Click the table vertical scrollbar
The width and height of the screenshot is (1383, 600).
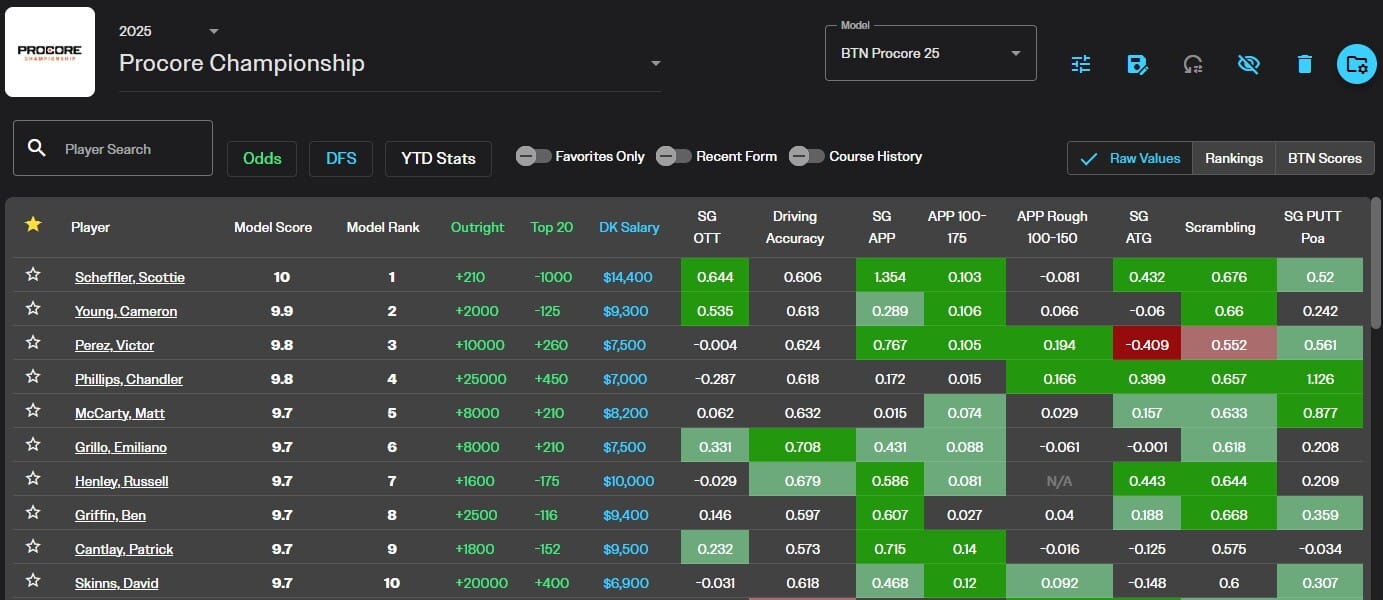[1377, 265]
